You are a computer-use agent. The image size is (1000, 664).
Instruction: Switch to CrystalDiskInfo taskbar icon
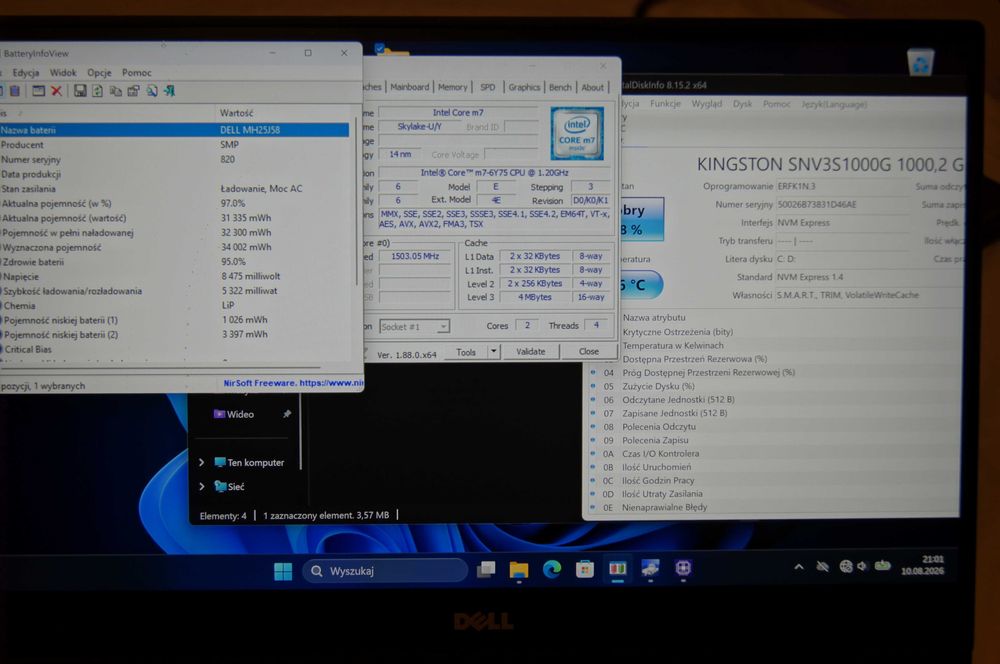point(650,568)
